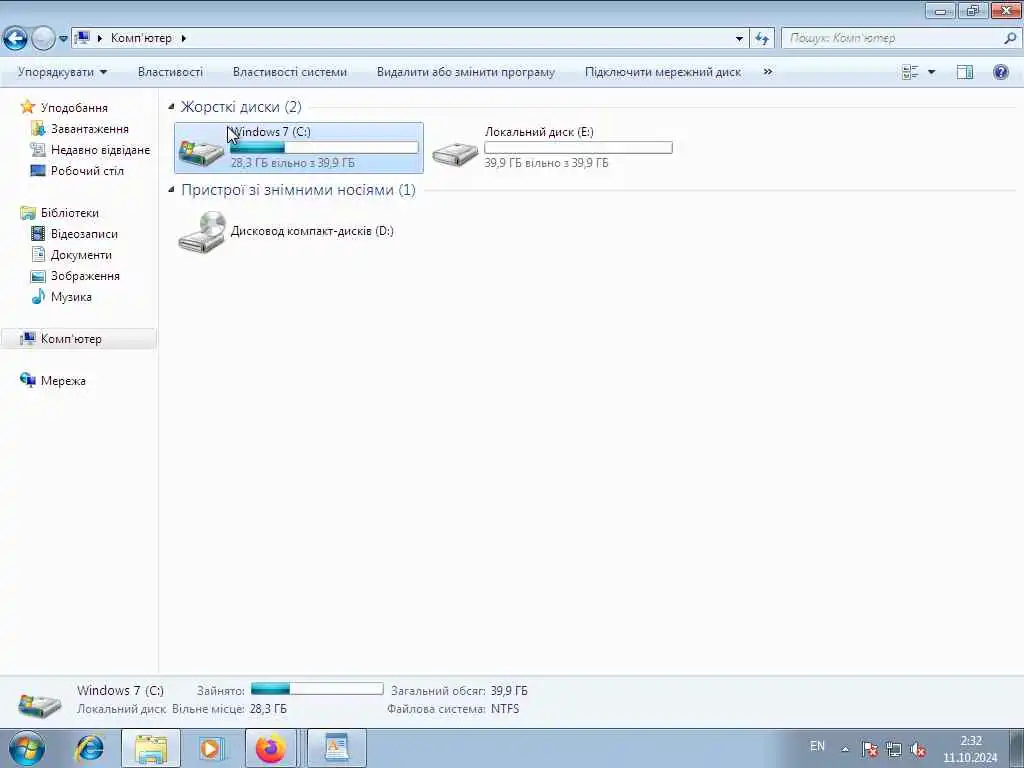Expand the arrow after Комп'ютер in address bar
Image resolution: width=1024 pixels, height=768 pixels.
pos(184,38)
